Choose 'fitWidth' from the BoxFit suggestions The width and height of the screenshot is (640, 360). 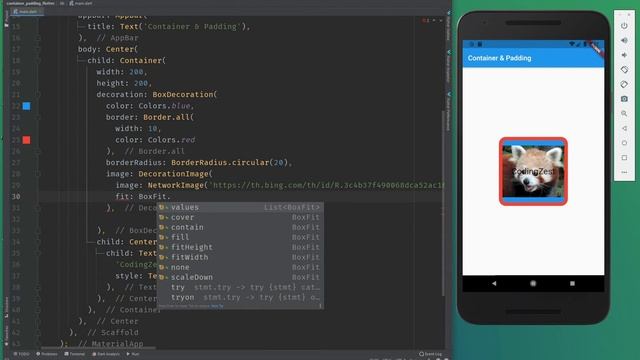pyautogui.click(x=240, y=257)
